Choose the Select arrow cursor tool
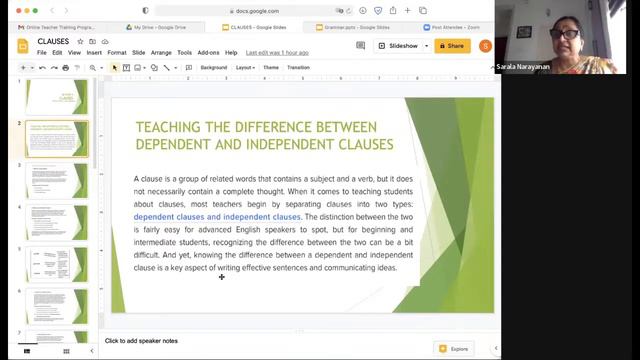 115,68
